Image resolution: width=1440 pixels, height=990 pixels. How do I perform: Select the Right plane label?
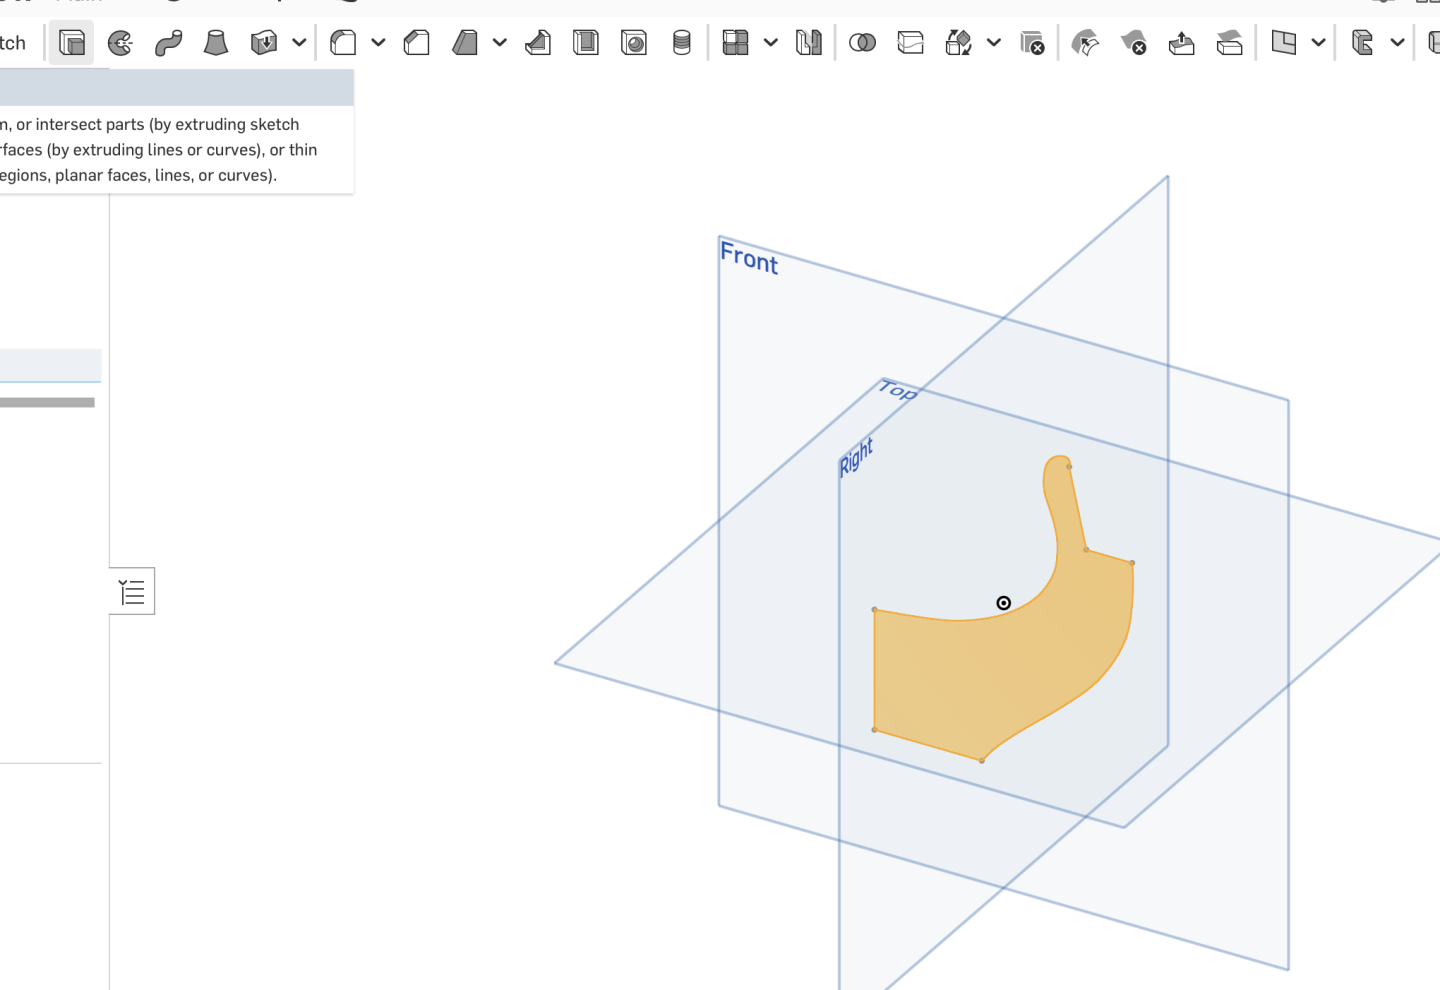point(855,452)
